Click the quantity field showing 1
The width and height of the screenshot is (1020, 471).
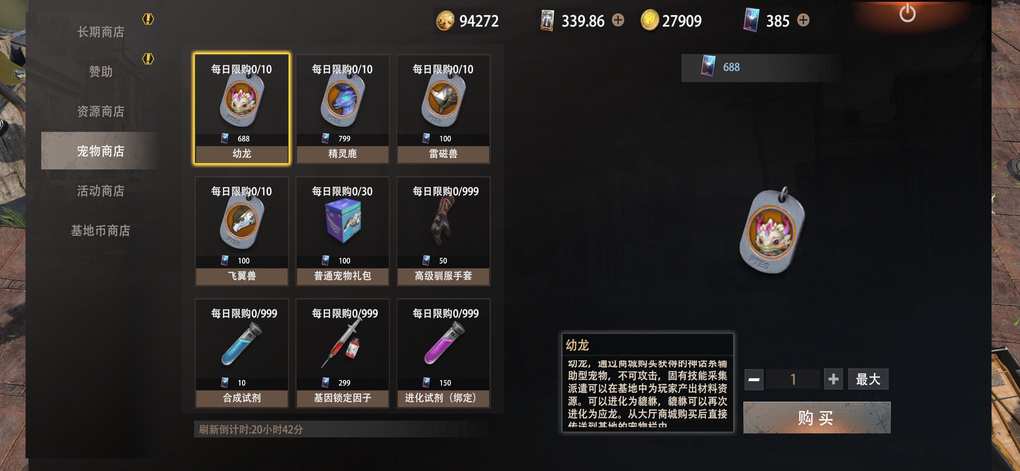point(793,379)
